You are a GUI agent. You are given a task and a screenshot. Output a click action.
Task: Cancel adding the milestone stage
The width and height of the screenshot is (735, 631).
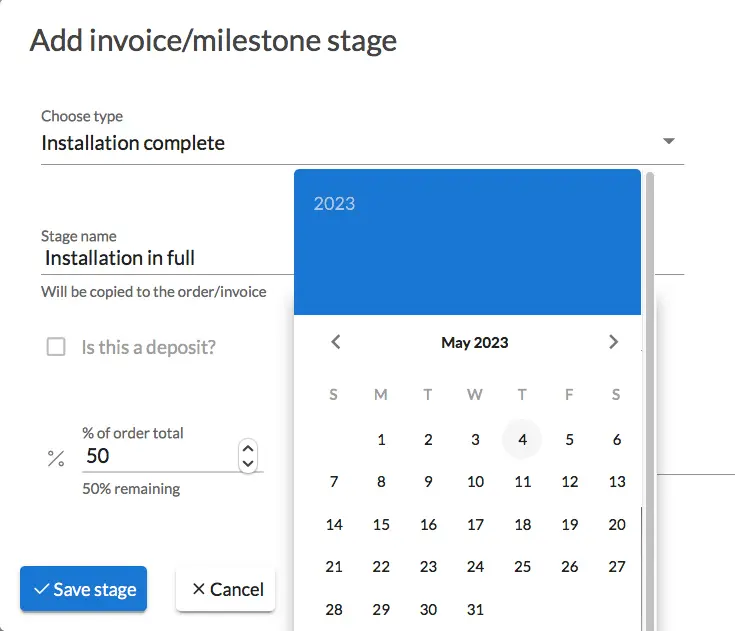pos(225,589)
